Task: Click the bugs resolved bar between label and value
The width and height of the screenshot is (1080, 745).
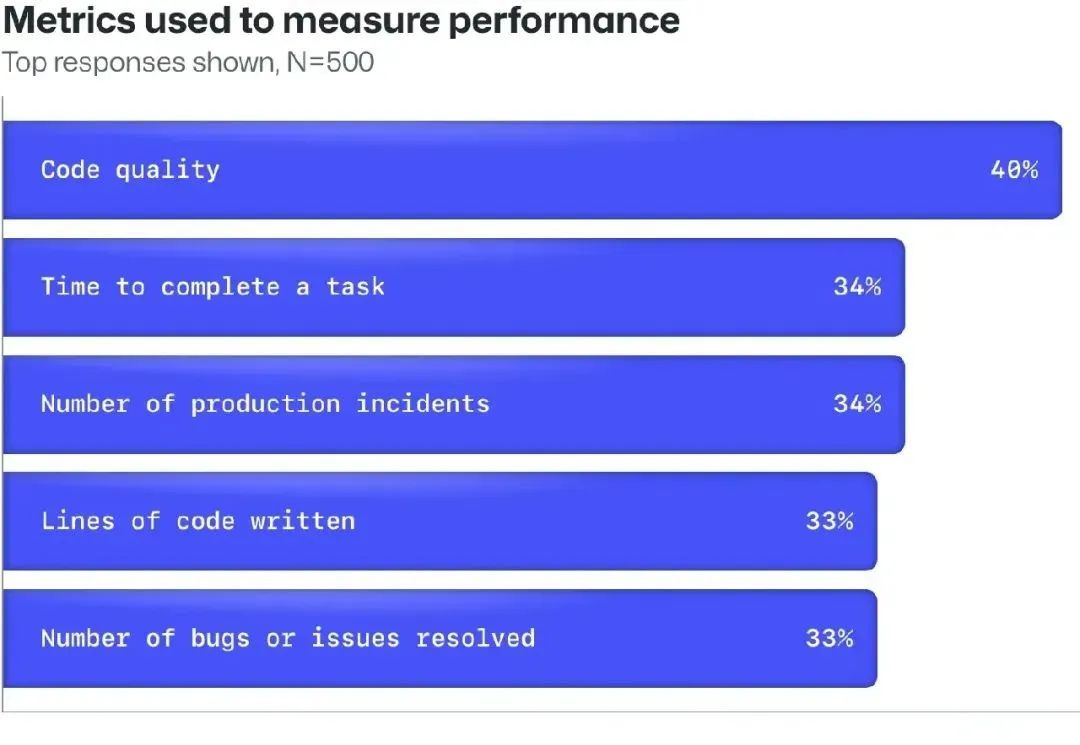Action: point(670,638)
